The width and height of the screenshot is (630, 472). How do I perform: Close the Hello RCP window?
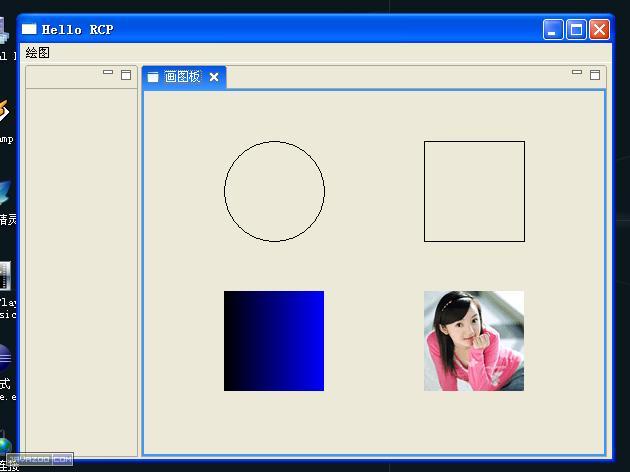tap(599, 30)
